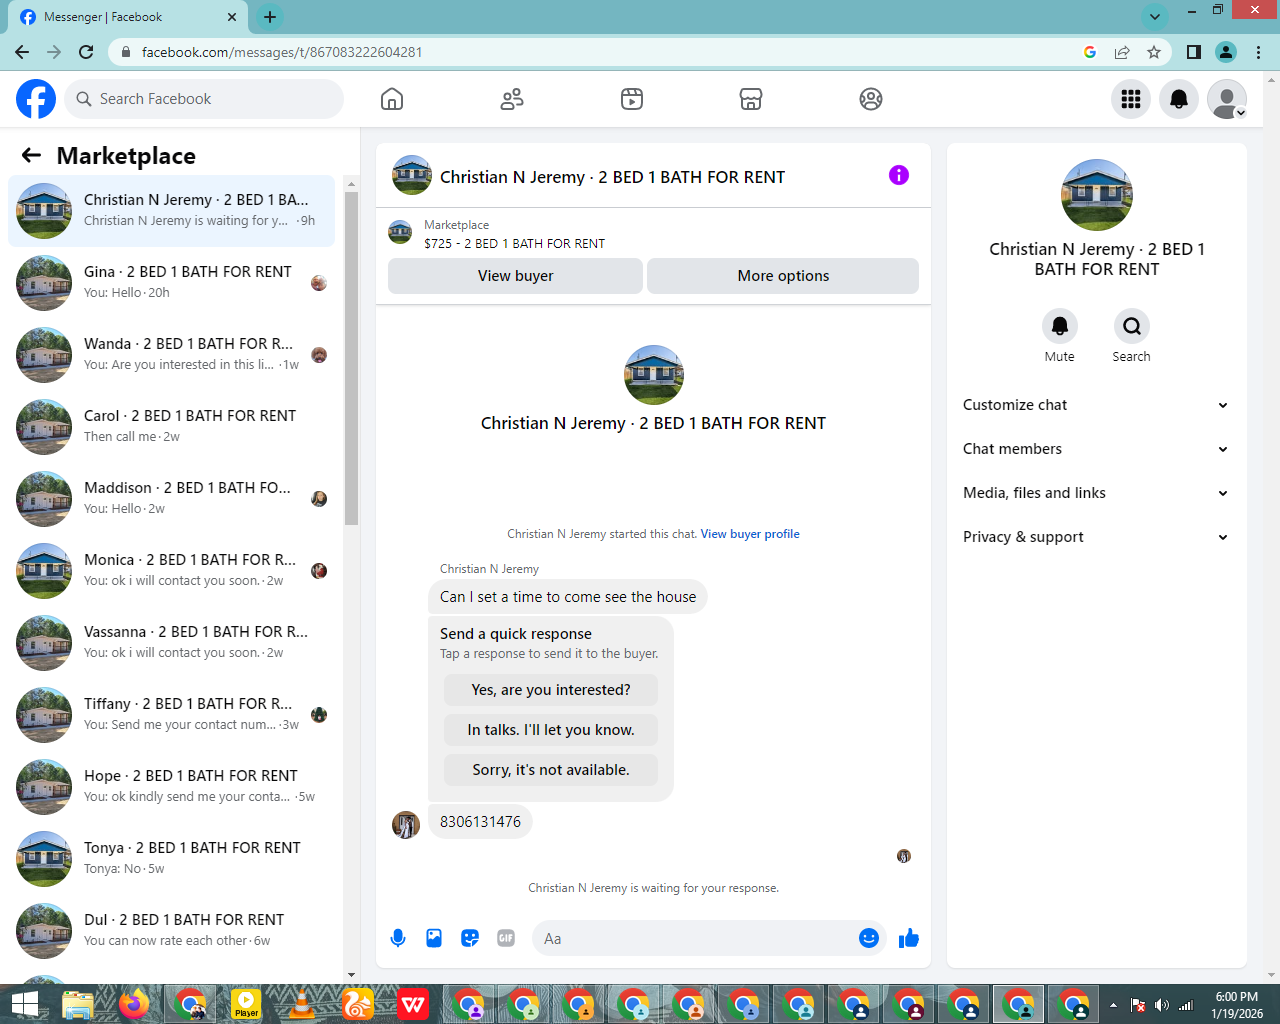Mute the conversation bell icon
This screenshot has width=1280, height=1024.
[1060, 326]
